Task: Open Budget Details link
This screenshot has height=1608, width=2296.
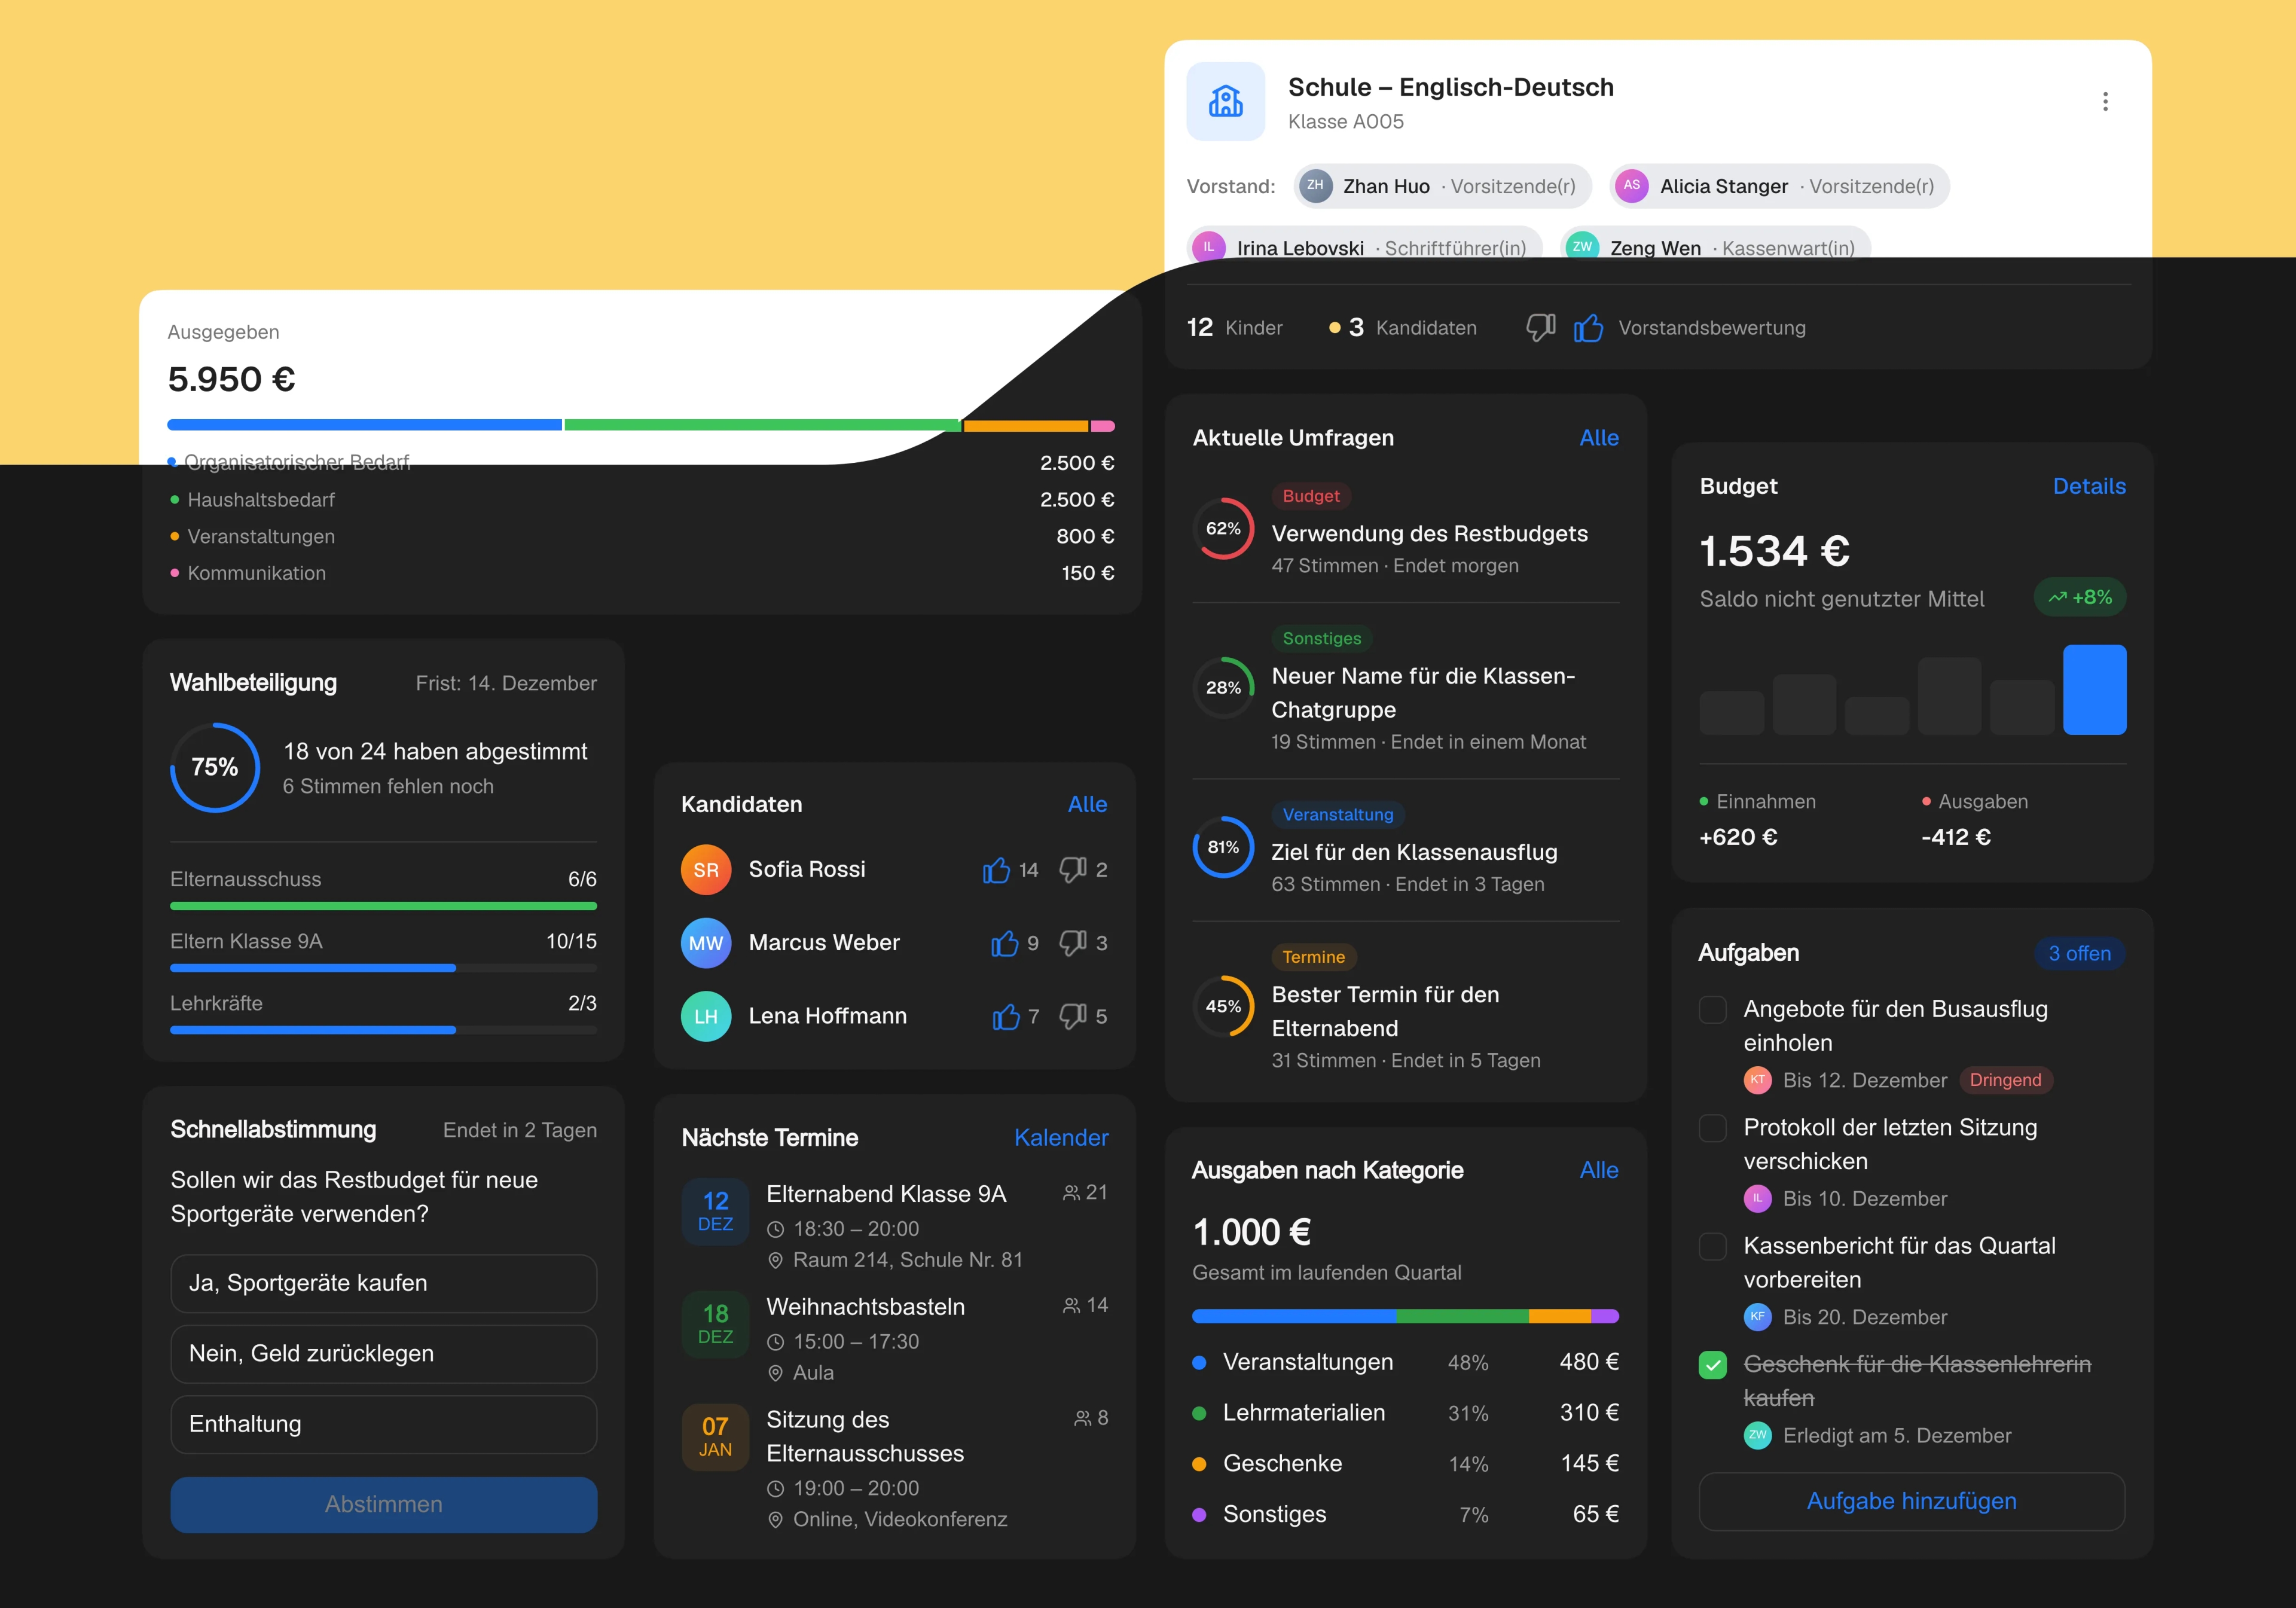Action: click(2089, 486)
